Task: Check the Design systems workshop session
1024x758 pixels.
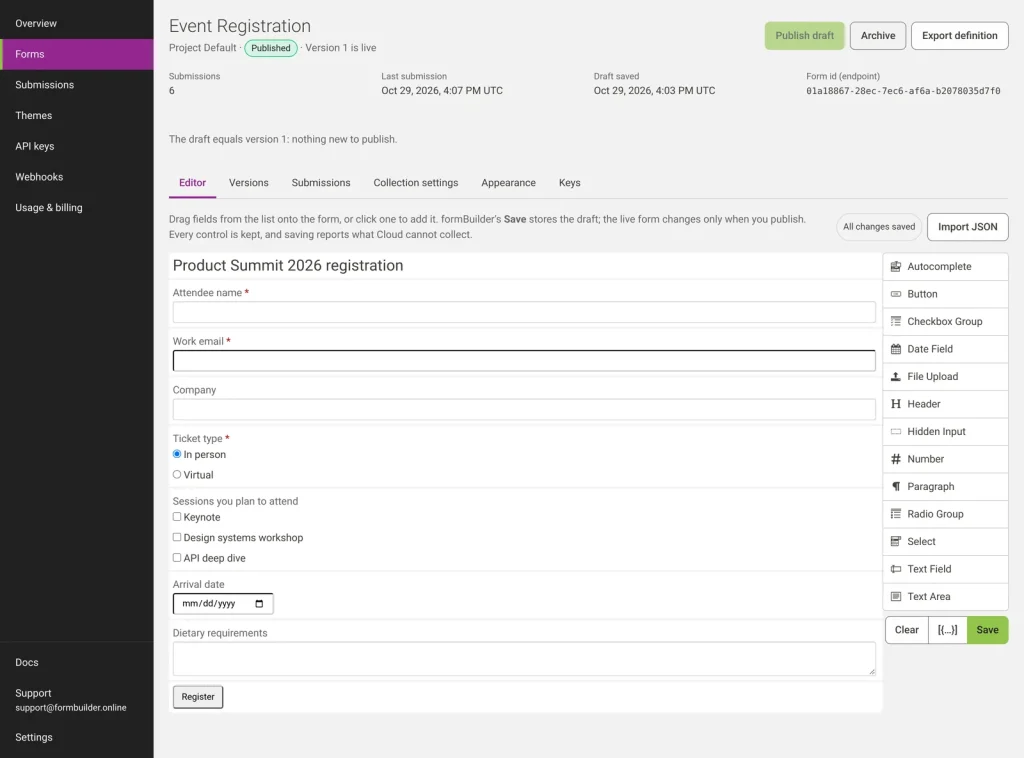Action: [177, 537]
